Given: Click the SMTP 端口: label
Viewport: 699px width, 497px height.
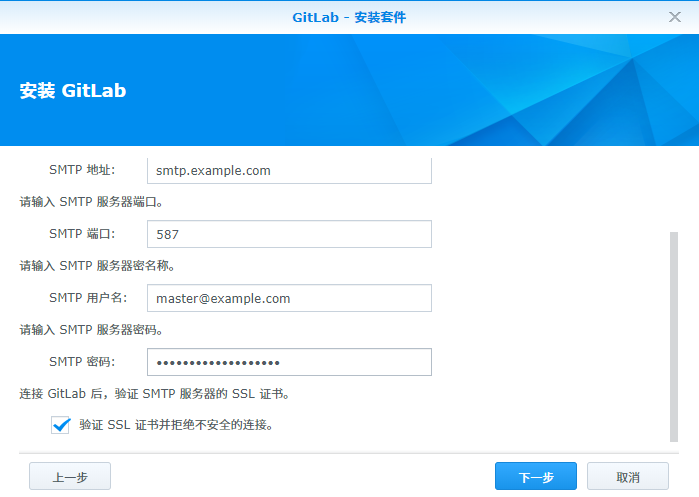Looking at the screenshot, I should [82, 234].
